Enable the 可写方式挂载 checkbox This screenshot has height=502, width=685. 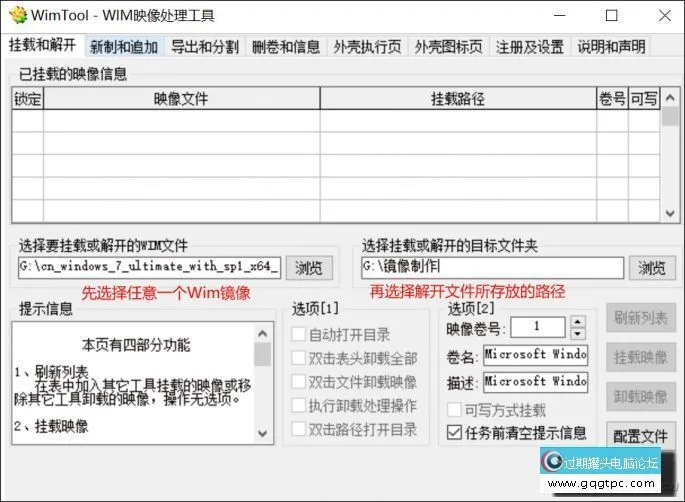454,410
